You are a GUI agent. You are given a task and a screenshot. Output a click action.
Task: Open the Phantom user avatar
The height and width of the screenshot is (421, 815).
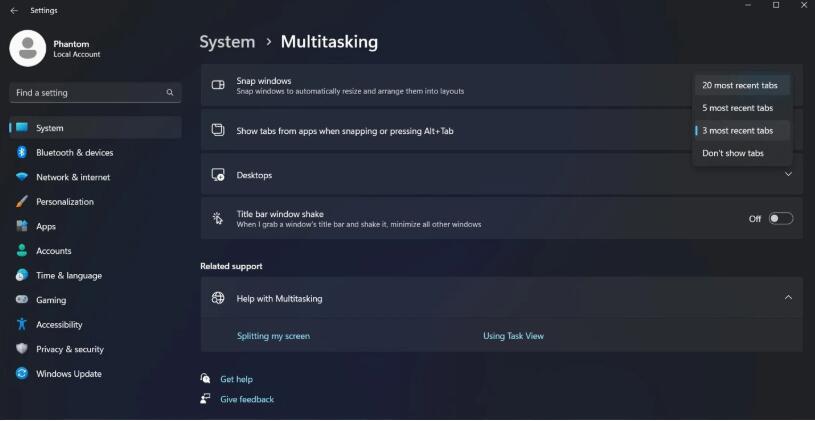point(28,48)
